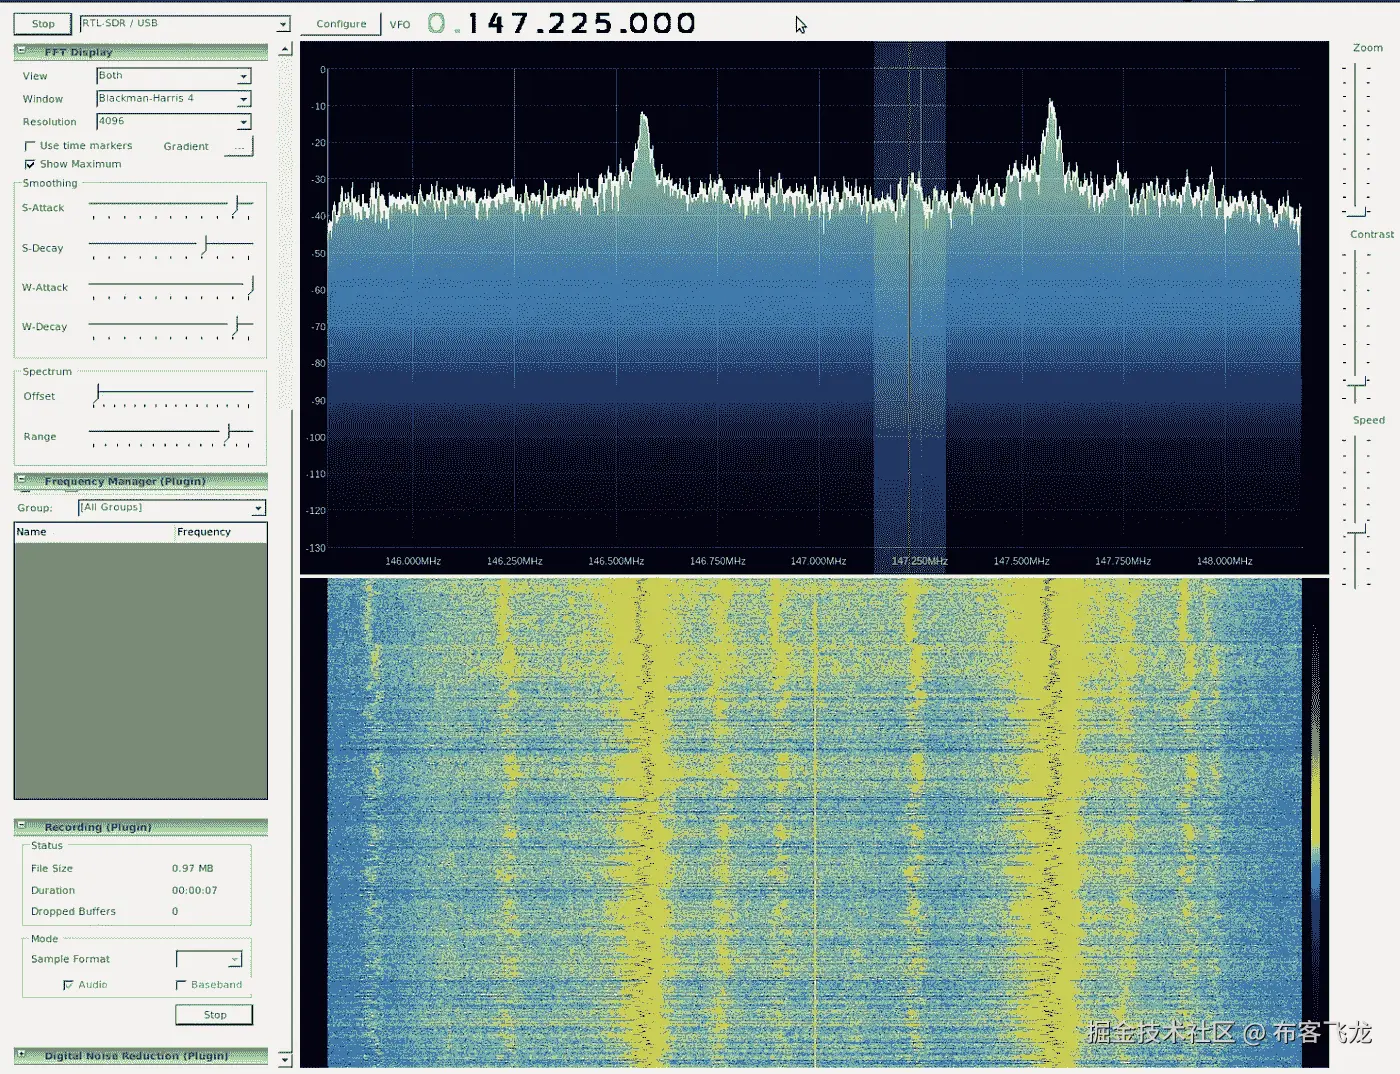
Task: Click the 148.000MHz axis label
Action: point(1224,561)
